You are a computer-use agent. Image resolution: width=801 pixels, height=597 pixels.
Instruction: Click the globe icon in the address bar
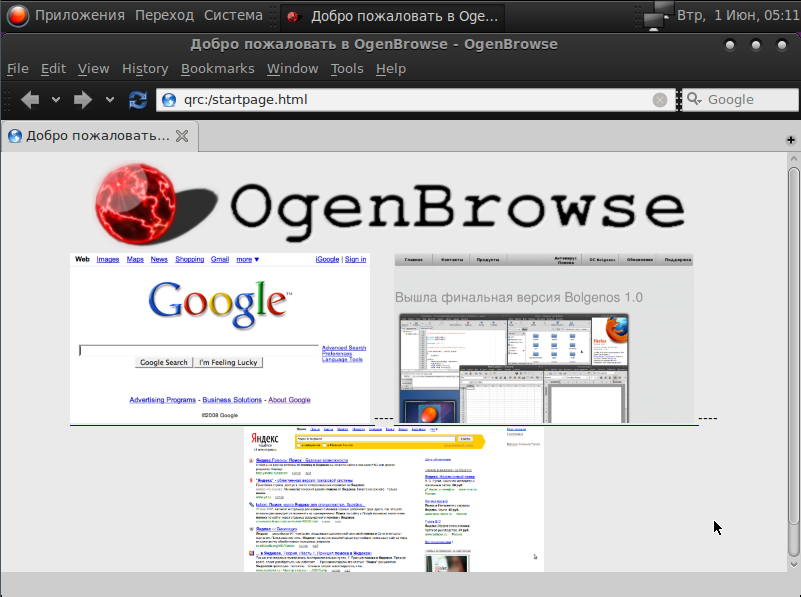click(x=169, y=100)
